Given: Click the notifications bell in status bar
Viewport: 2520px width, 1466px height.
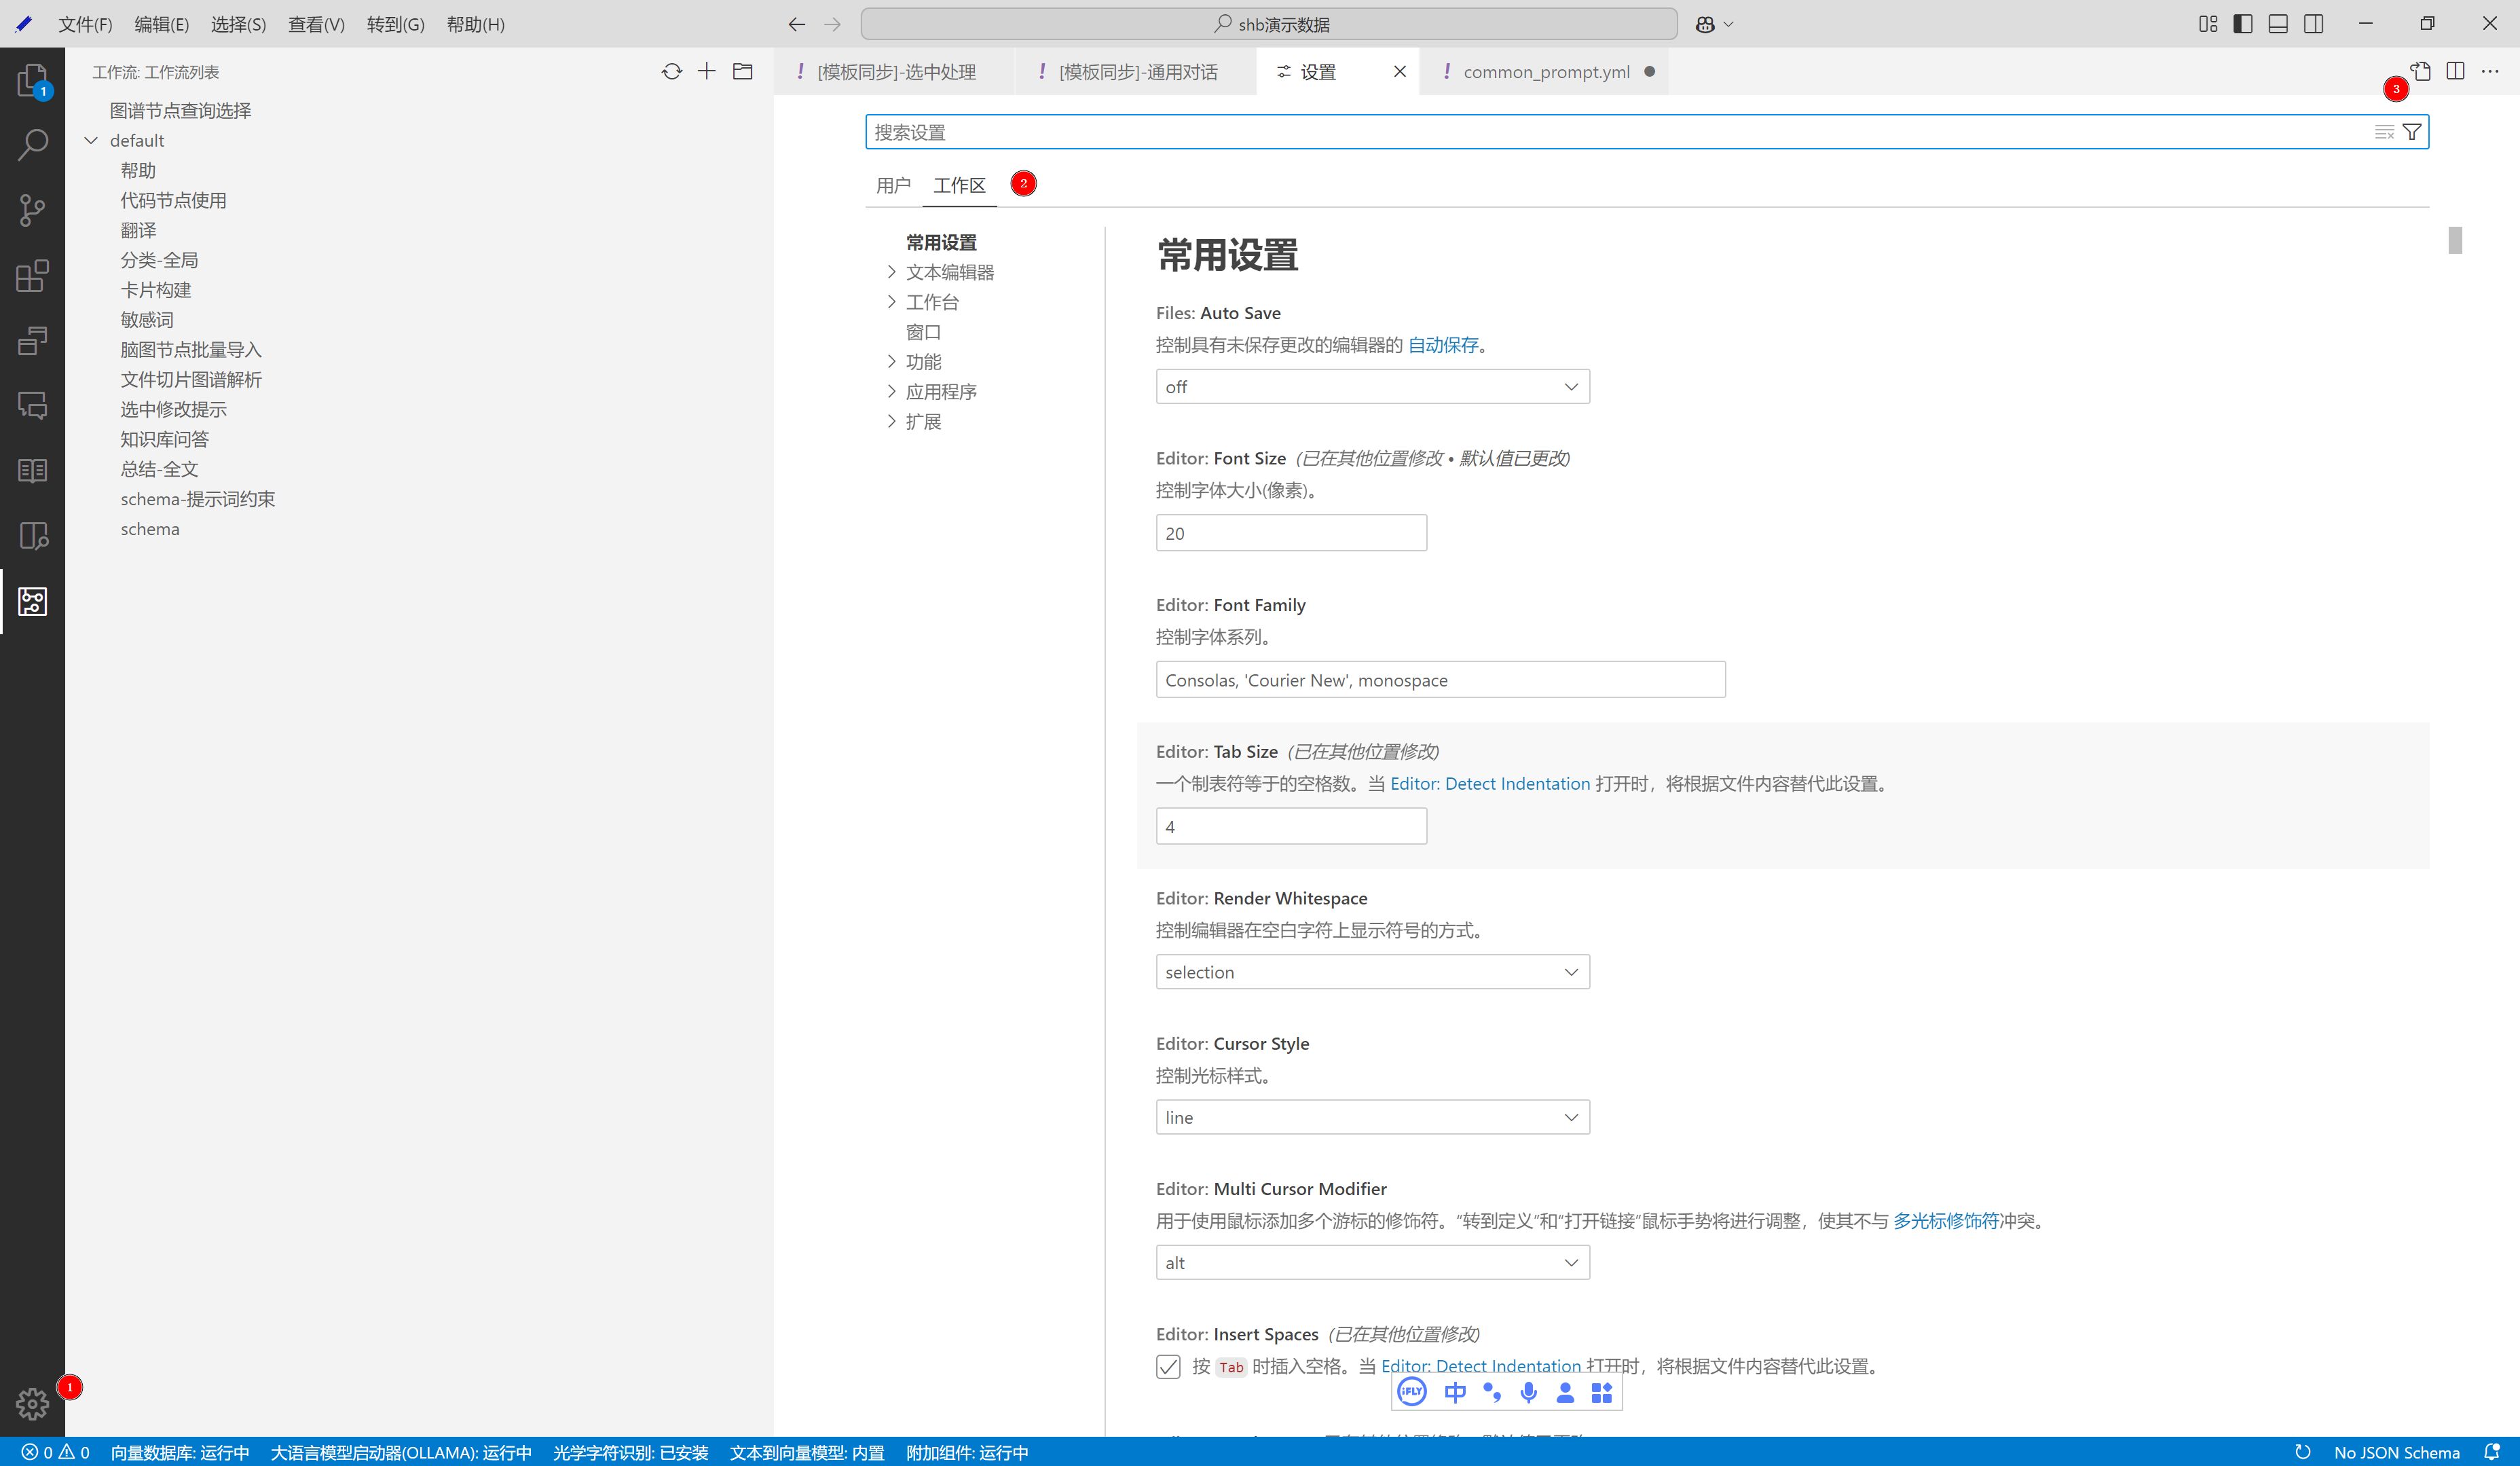Looking at the screenshot, I should (x=2491, y=1452).
